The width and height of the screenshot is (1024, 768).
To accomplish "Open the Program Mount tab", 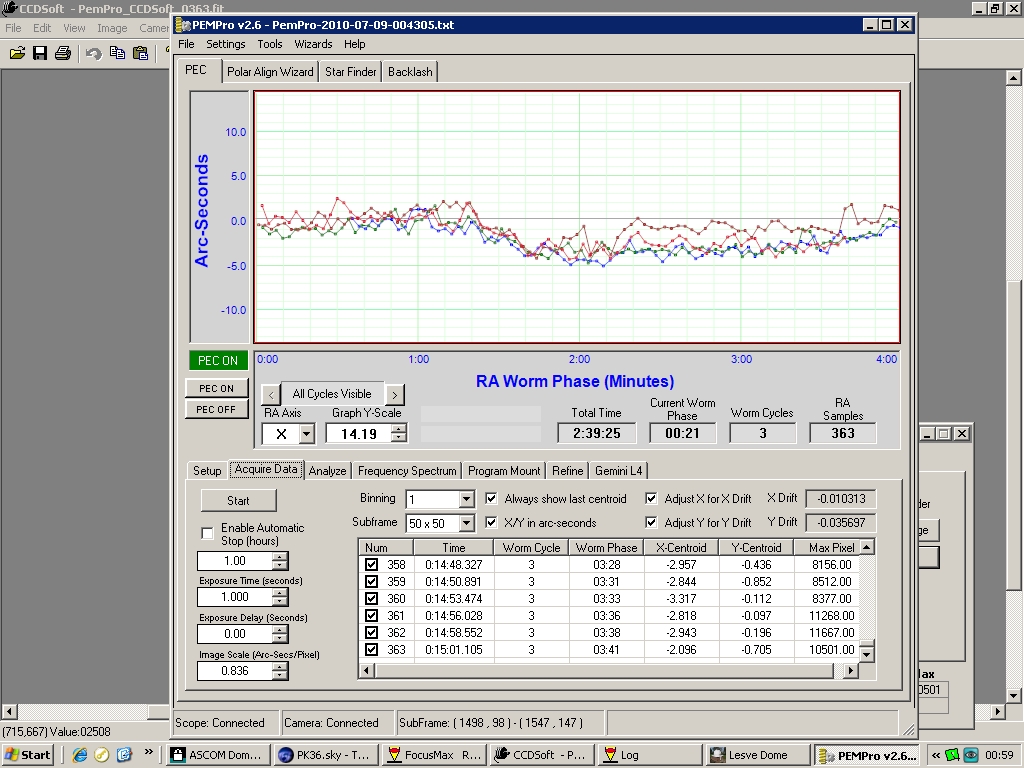I will tap(504, 471).
